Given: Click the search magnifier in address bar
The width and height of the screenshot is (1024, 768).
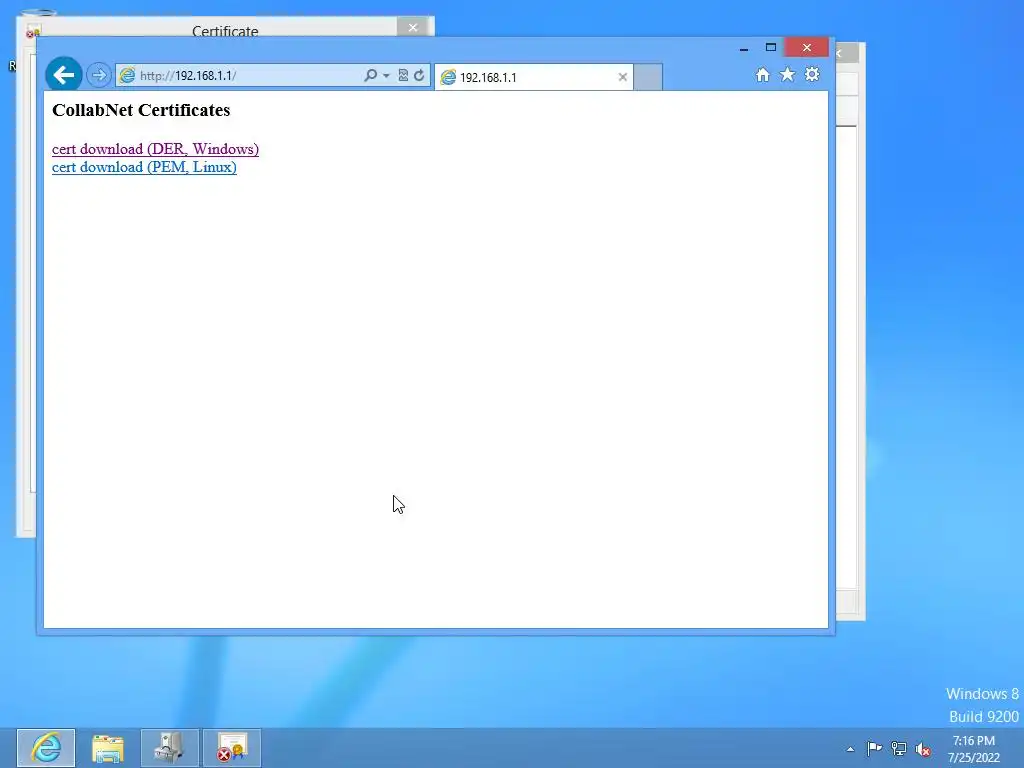Looking at the screenshot, I should [370, 76].
